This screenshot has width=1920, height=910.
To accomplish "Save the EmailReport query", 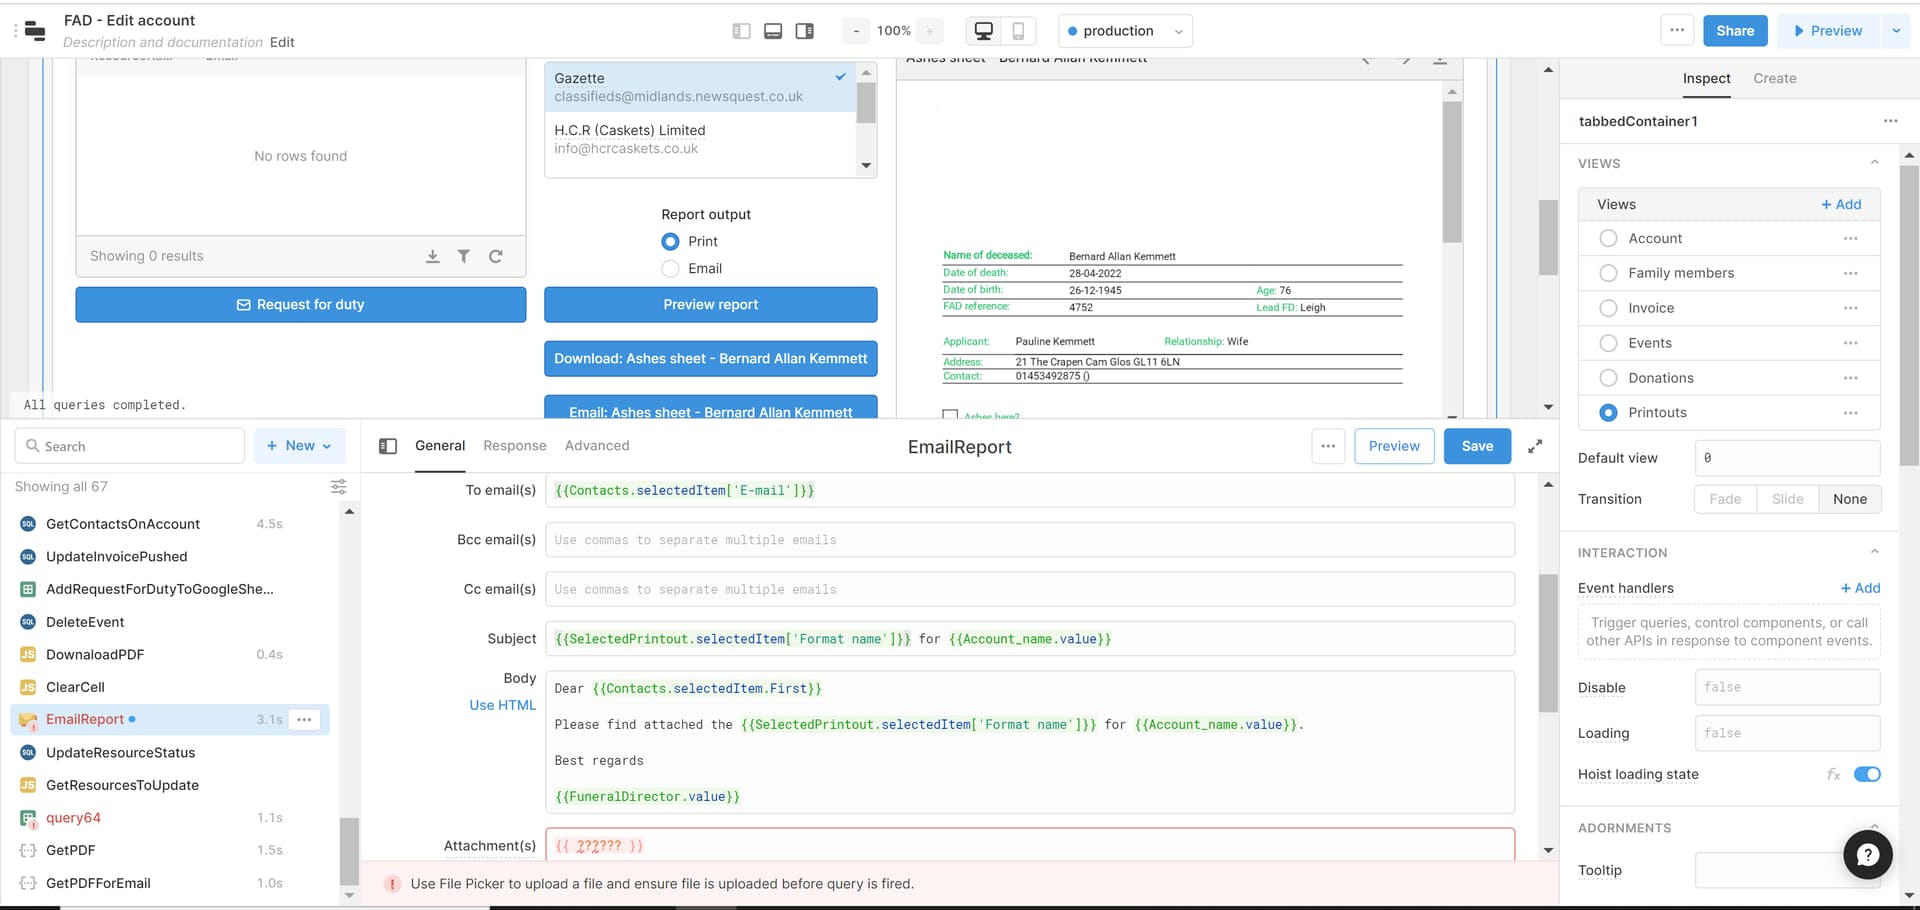I will point(1477,446).
